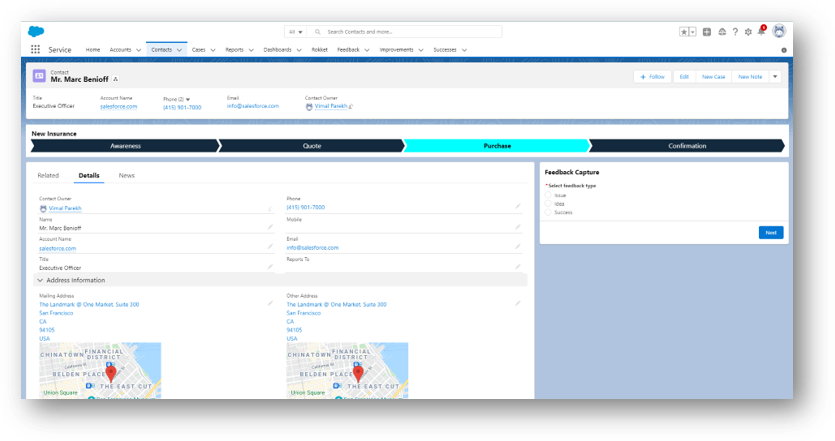
Task: Expand the Phone (2) dropdown
Action: point(187,100)
